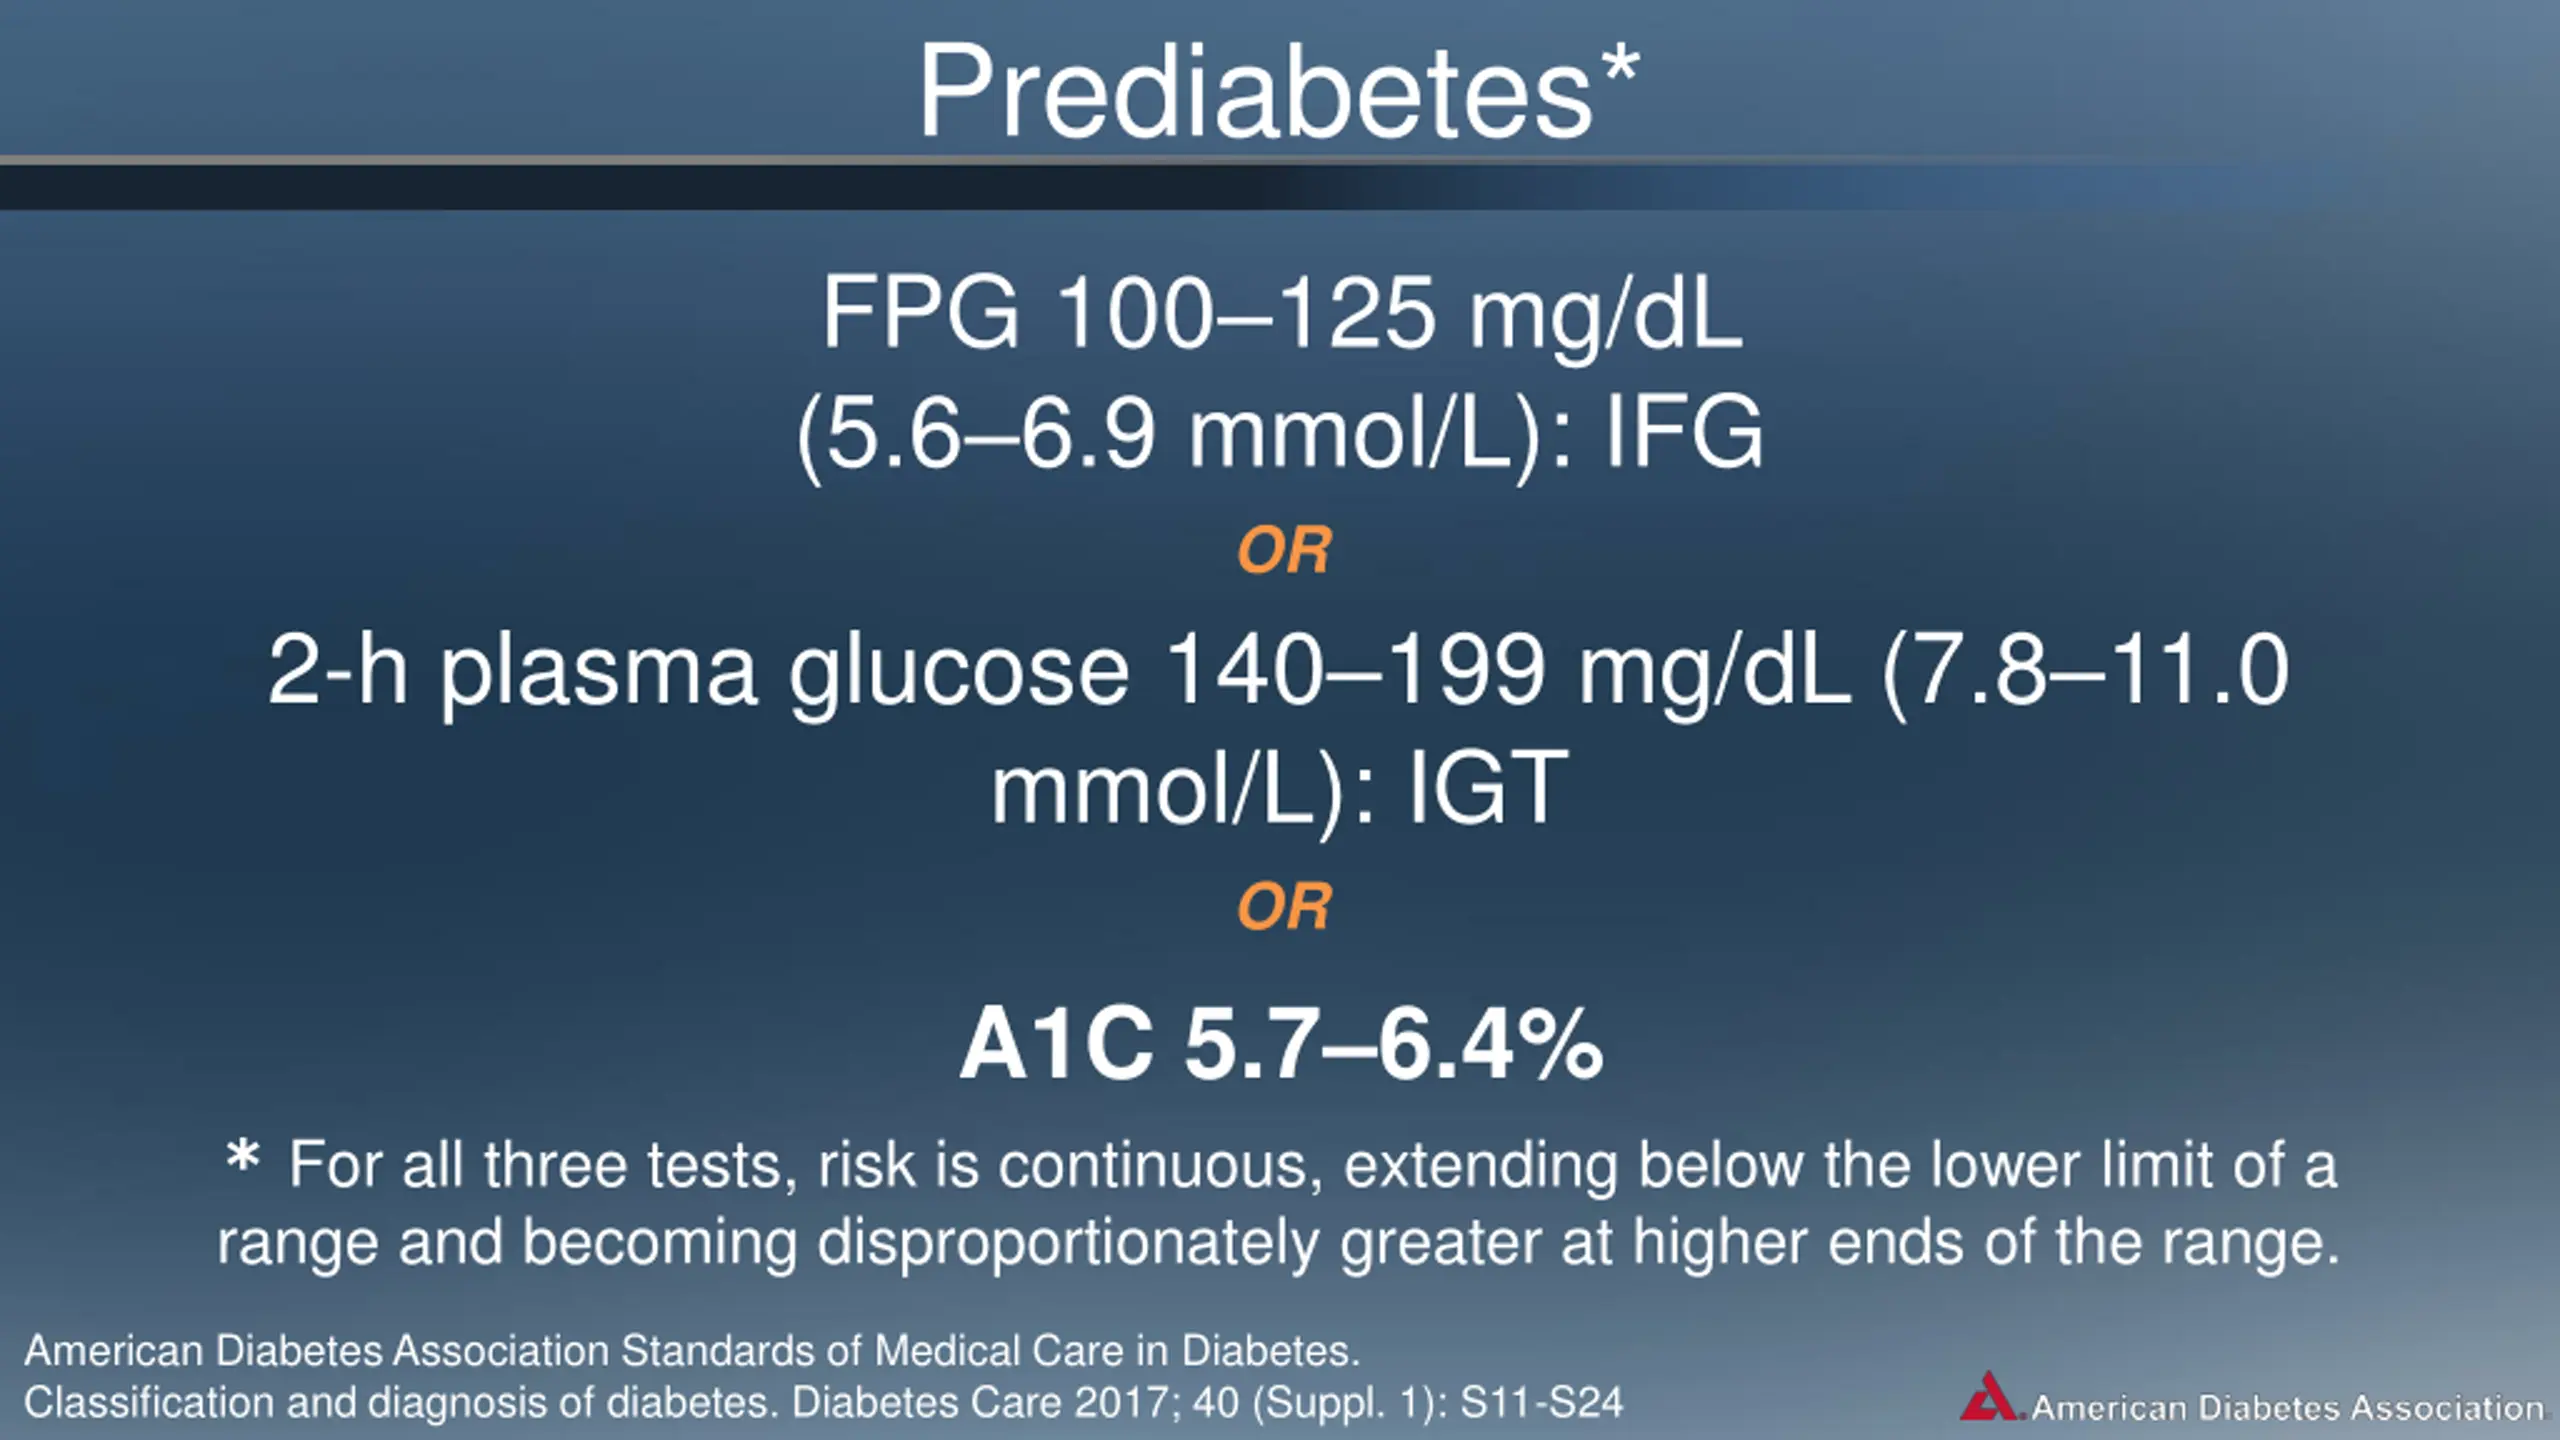This screenshot has width=2560, height=1440.
Task: Select the bold A1C 5.7–6.4% text
Action: coord(1281,1045)
